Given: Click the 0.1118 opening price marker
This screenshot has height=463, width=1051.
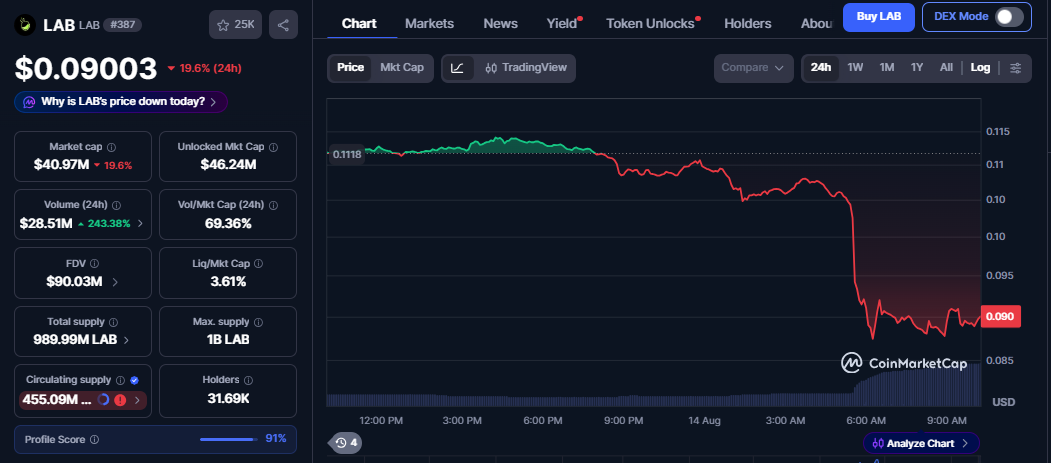Looking at the screenshot, I should click(347, 154).
